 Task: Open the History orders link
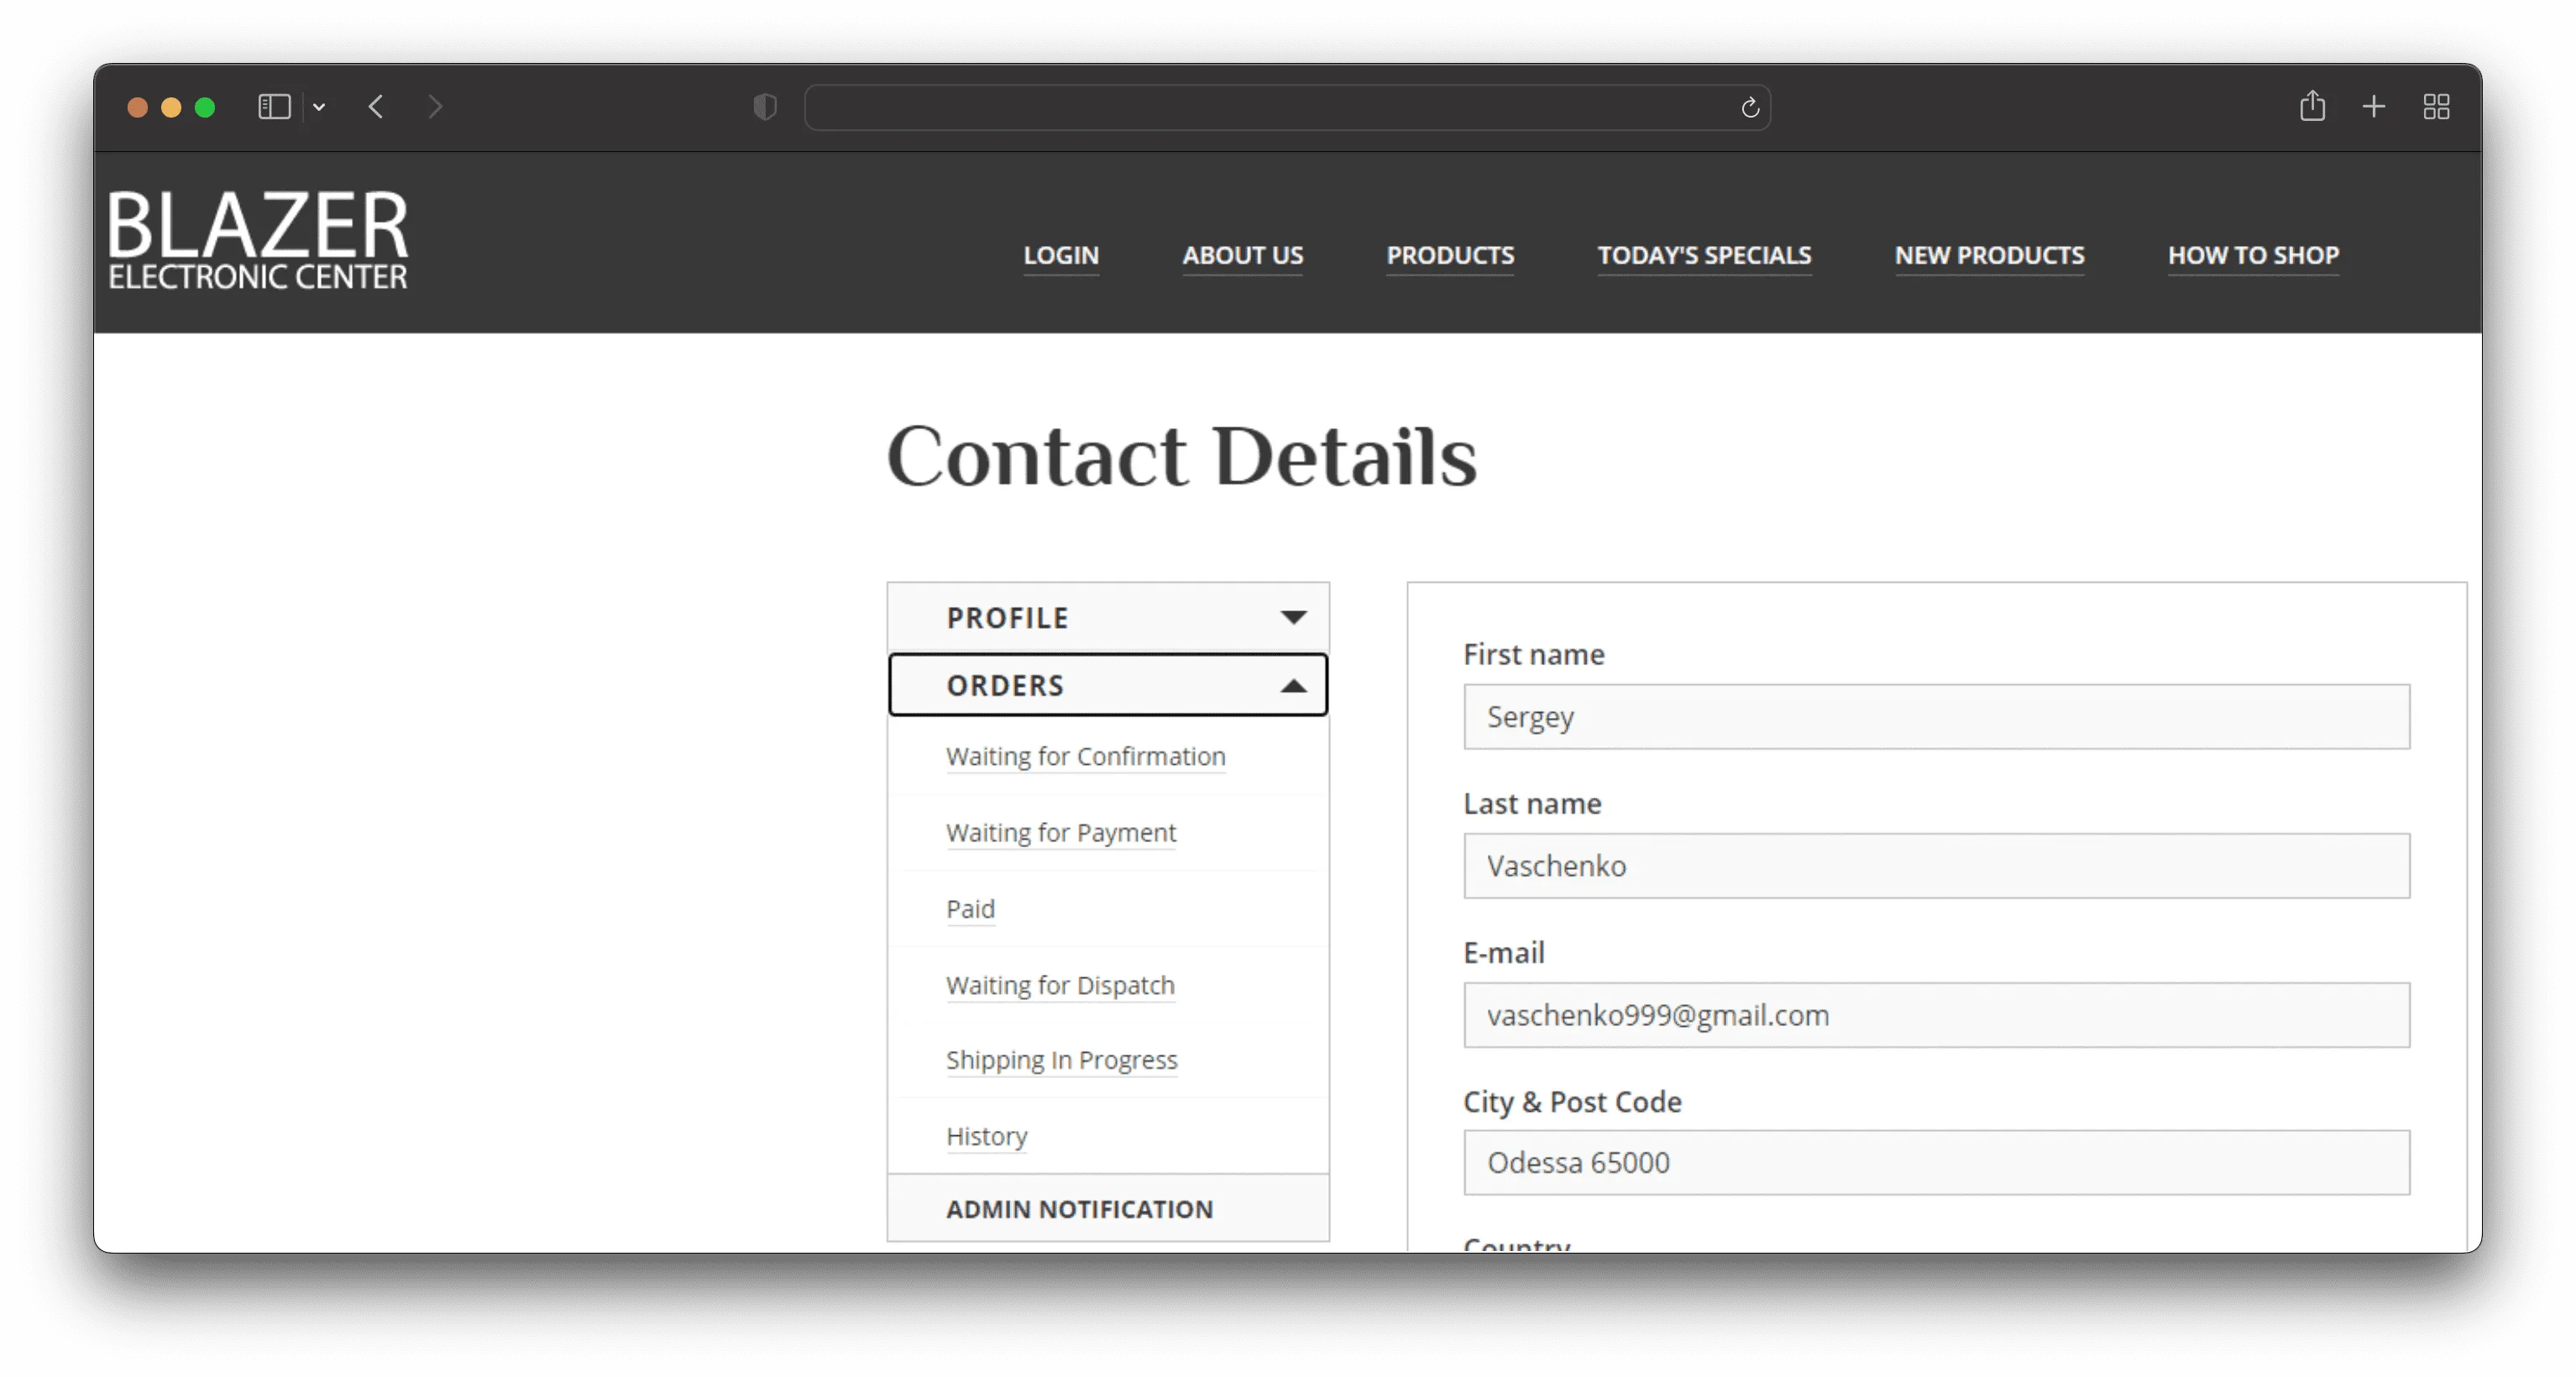pos(986,1136)
